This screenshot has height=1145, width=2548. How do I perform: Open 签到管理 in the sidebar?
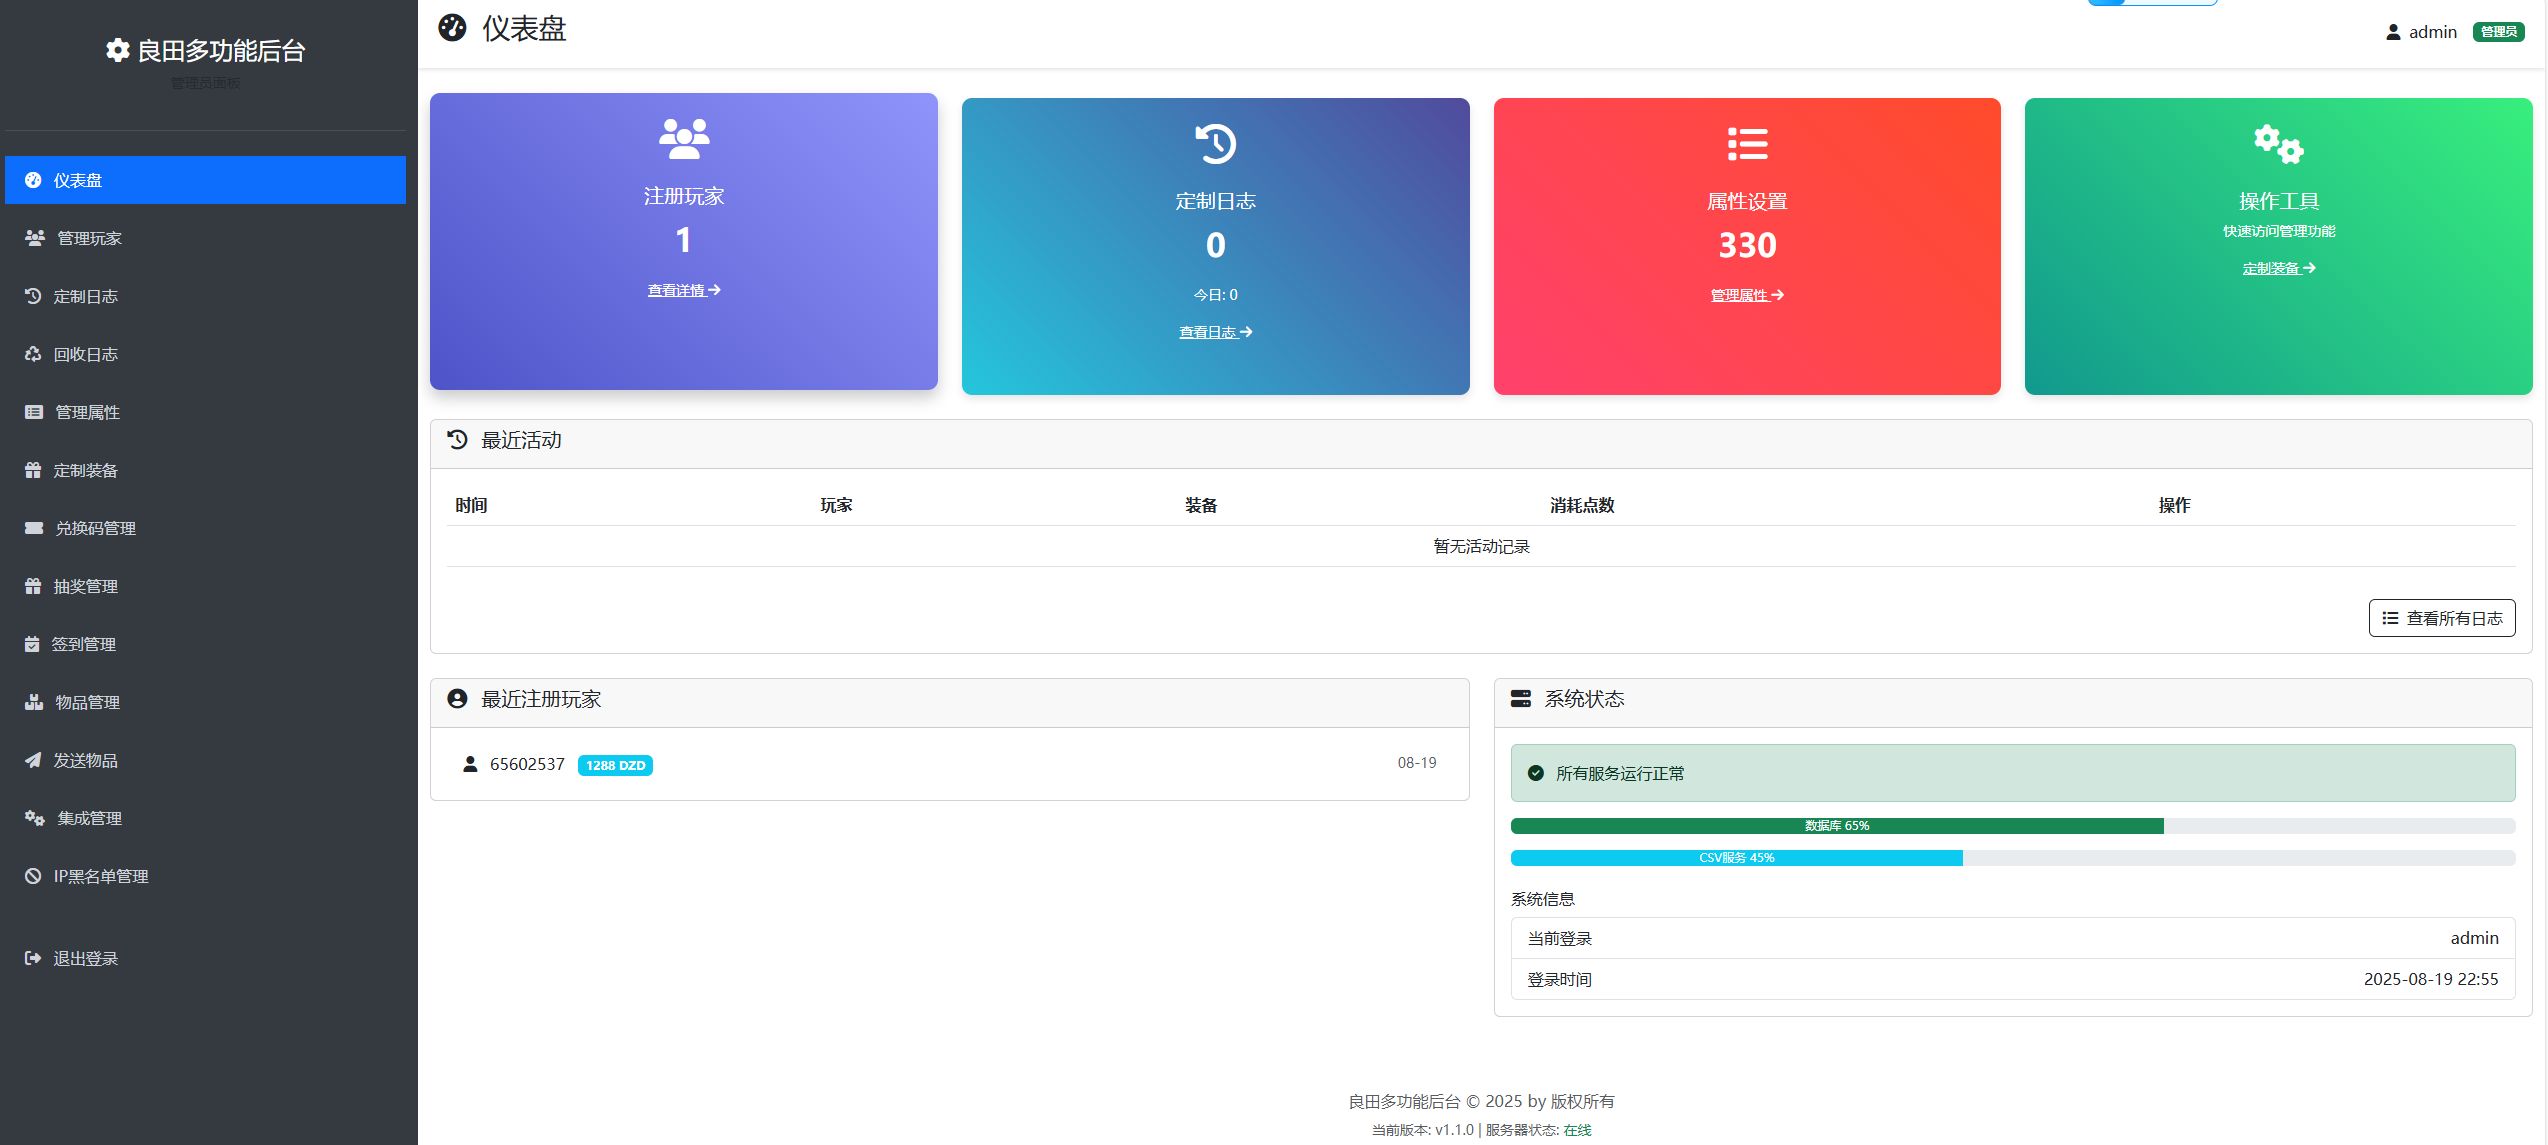coord(205,644)
